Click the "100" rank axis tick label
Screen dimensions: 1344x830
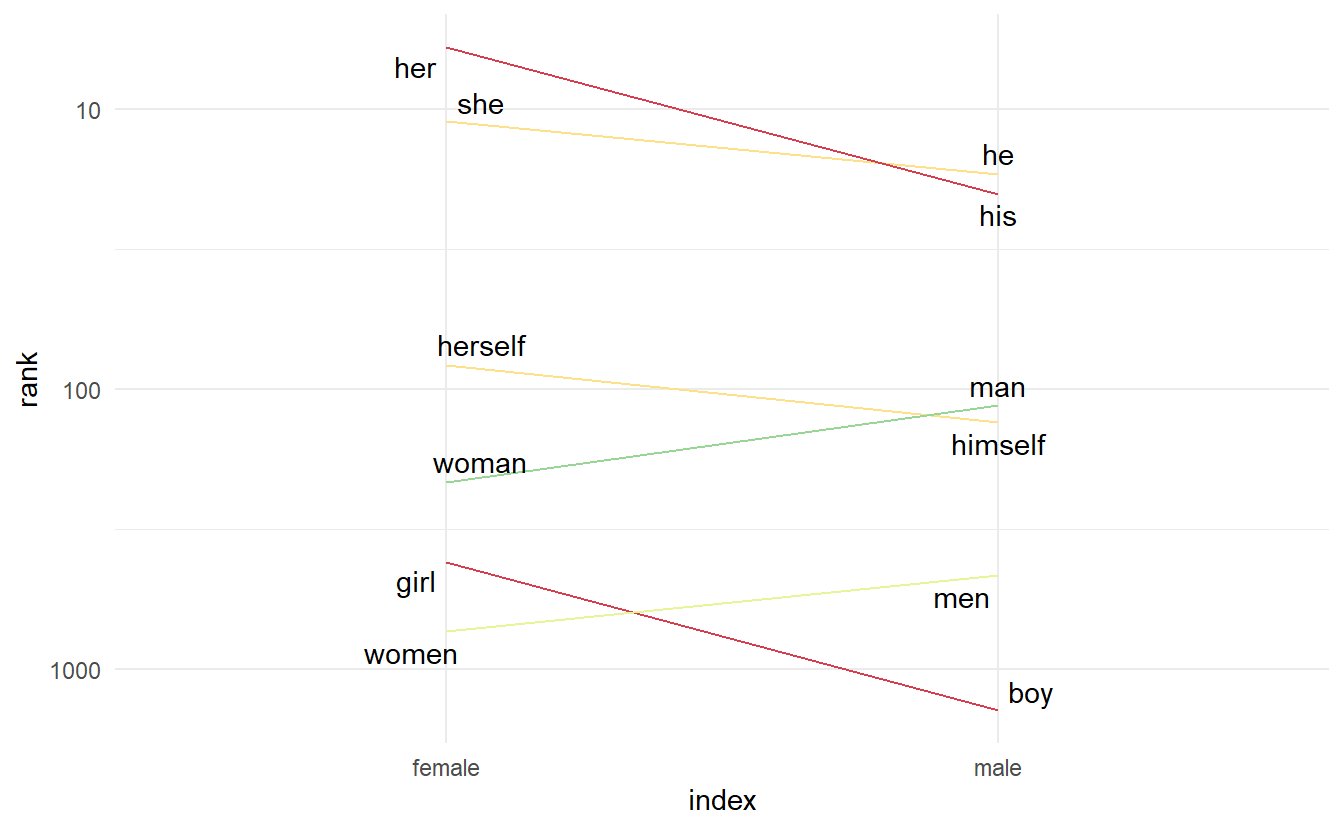click(82, 390)
